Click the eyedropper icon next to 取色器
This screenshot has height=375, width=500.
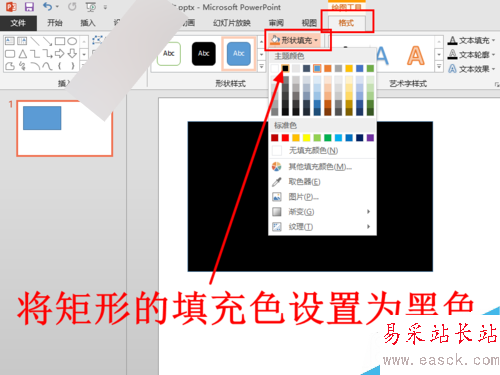coord(277,182)
